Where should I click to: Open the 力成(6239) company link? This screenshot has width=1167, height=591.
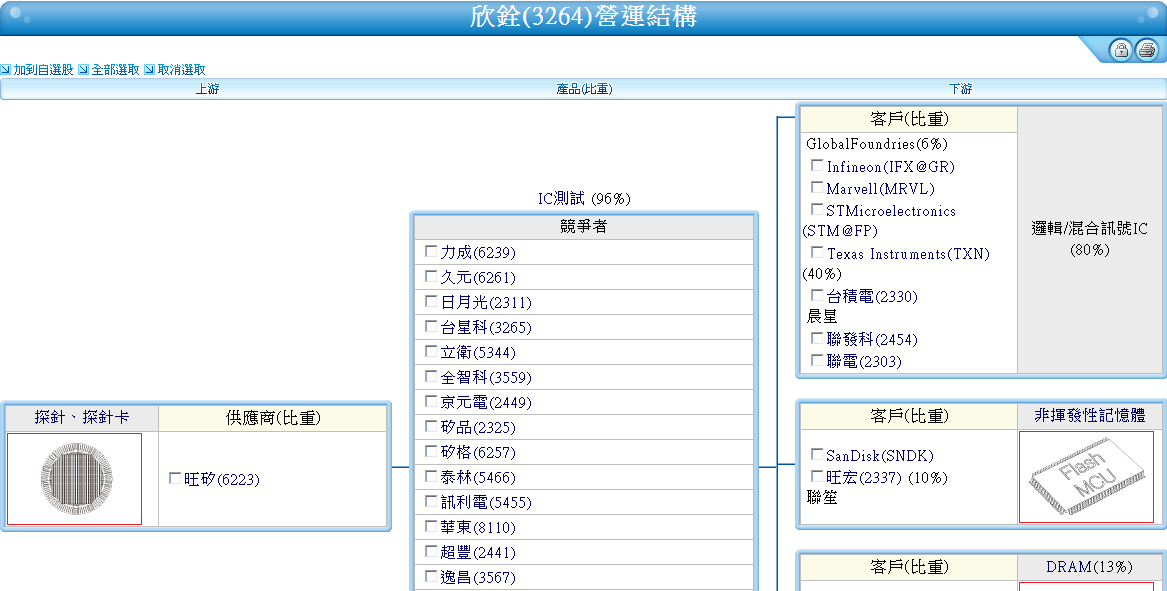click(478, 252)
